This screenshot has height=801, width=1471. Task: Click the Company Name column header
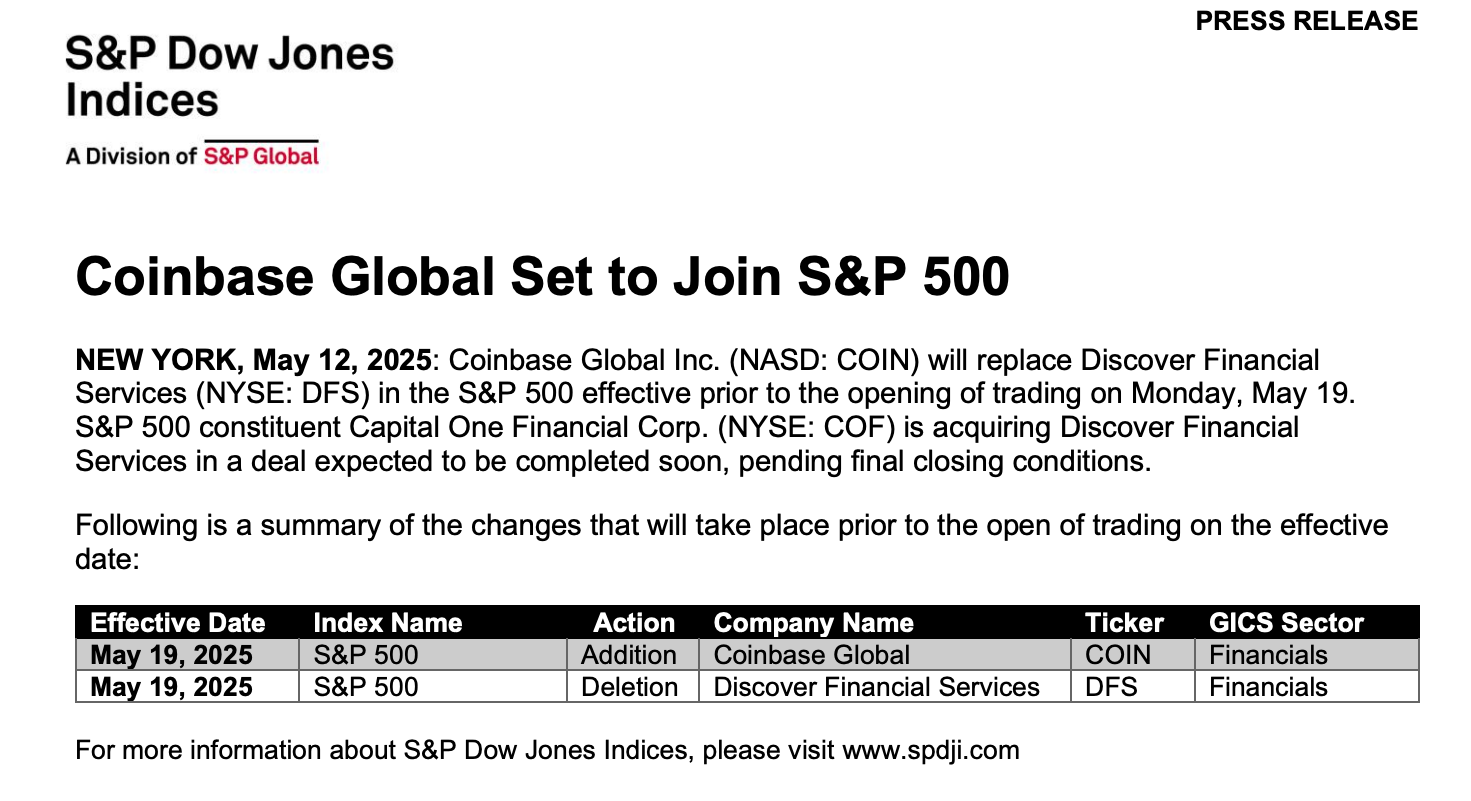pos(814,623)
